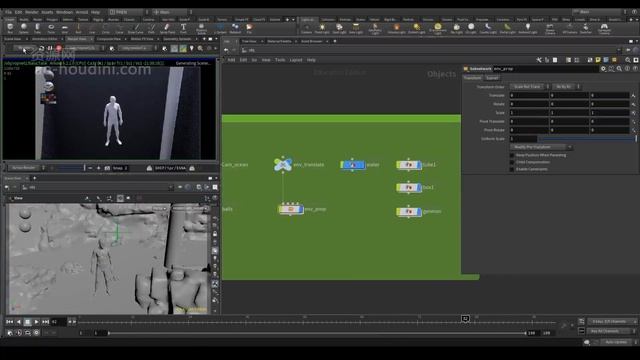
Task: Select the Font shelf tool
Action: click(183, 28)
